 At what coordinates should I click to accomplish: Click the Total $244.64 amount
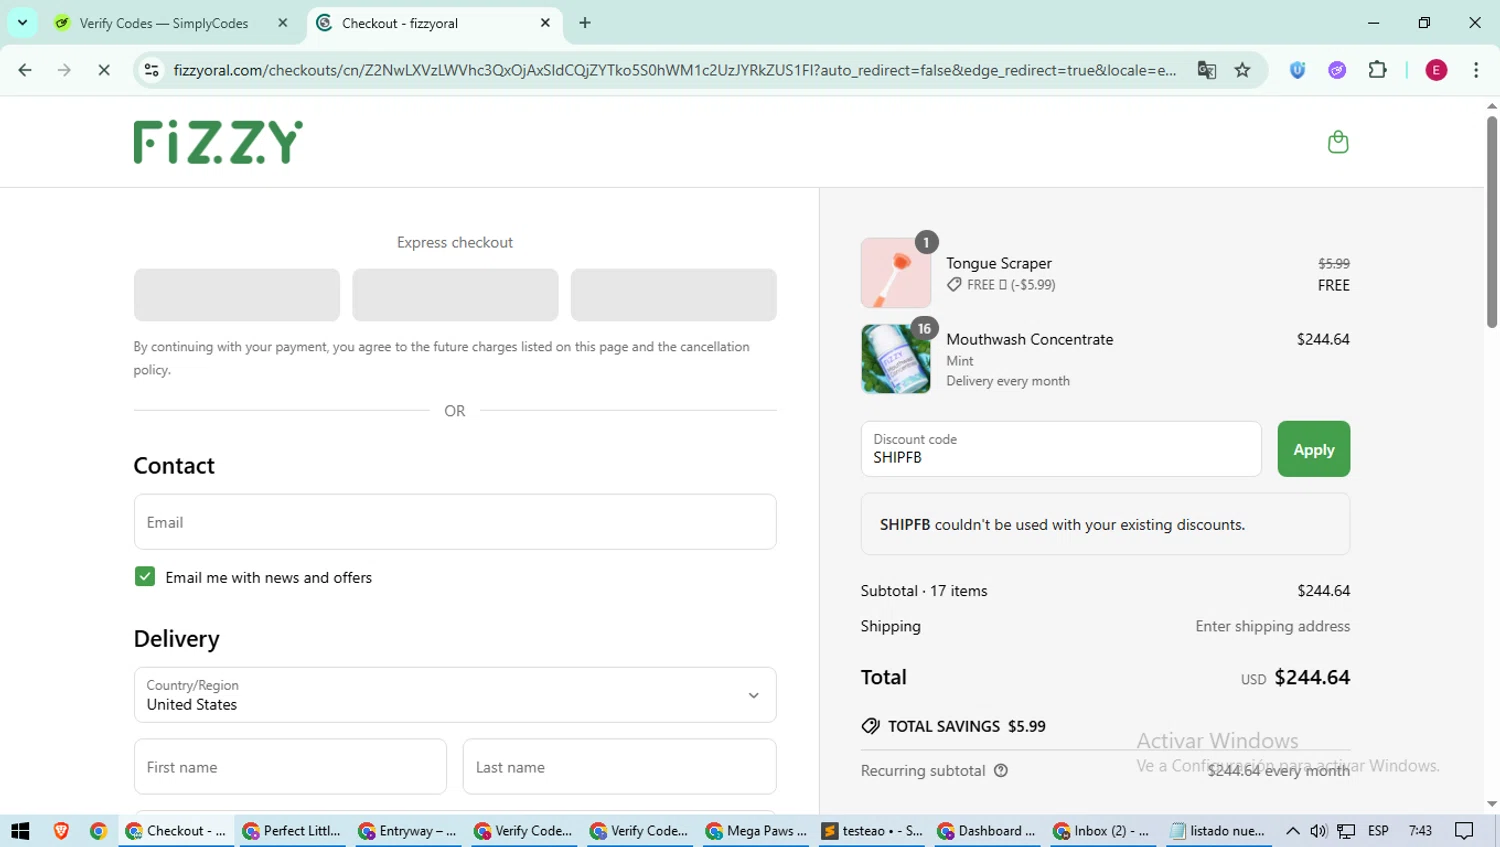pyautogui.click(x=1312, y=677)
